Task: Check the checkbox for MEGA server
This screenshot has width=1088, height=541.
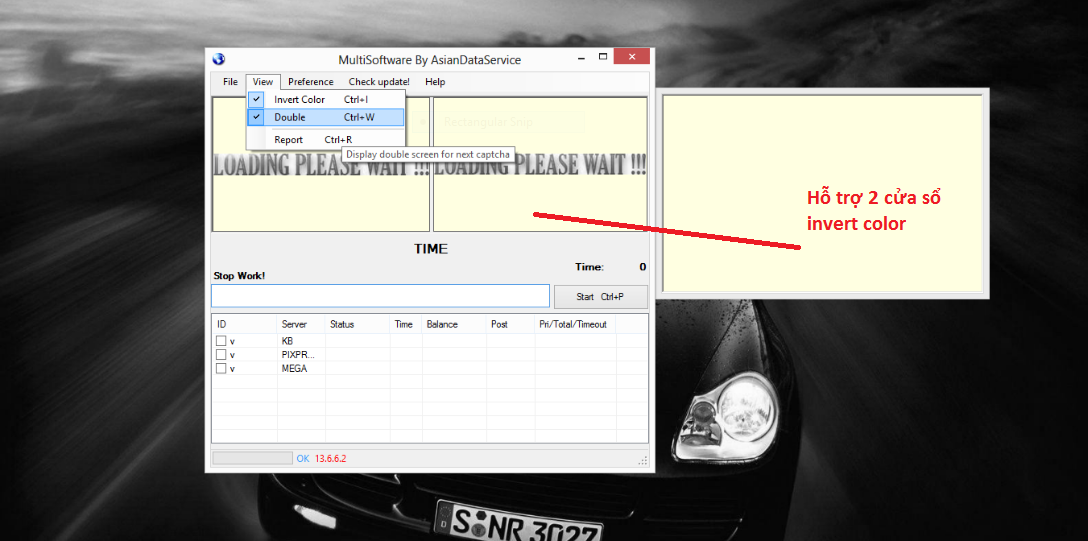Action: pyautogui.click(x=221, y=368)
